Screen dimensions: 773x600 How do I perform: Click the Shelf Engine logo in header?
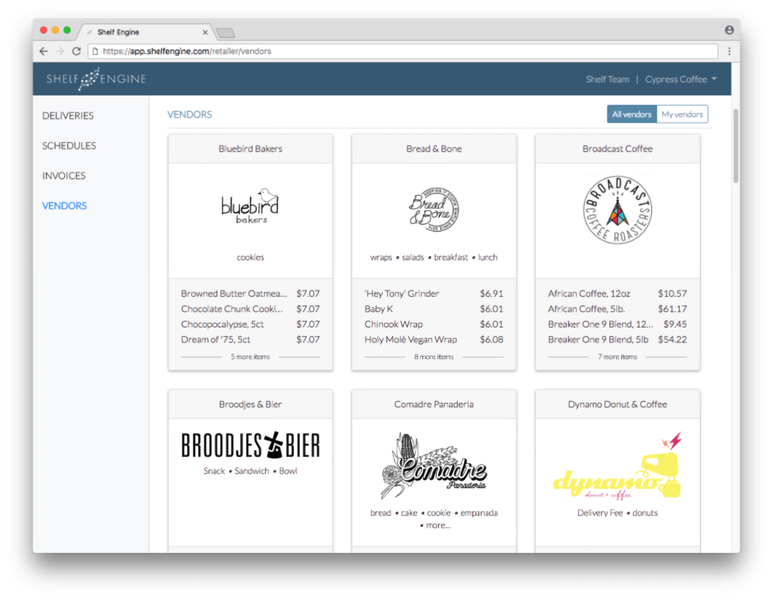pos(96,79)
